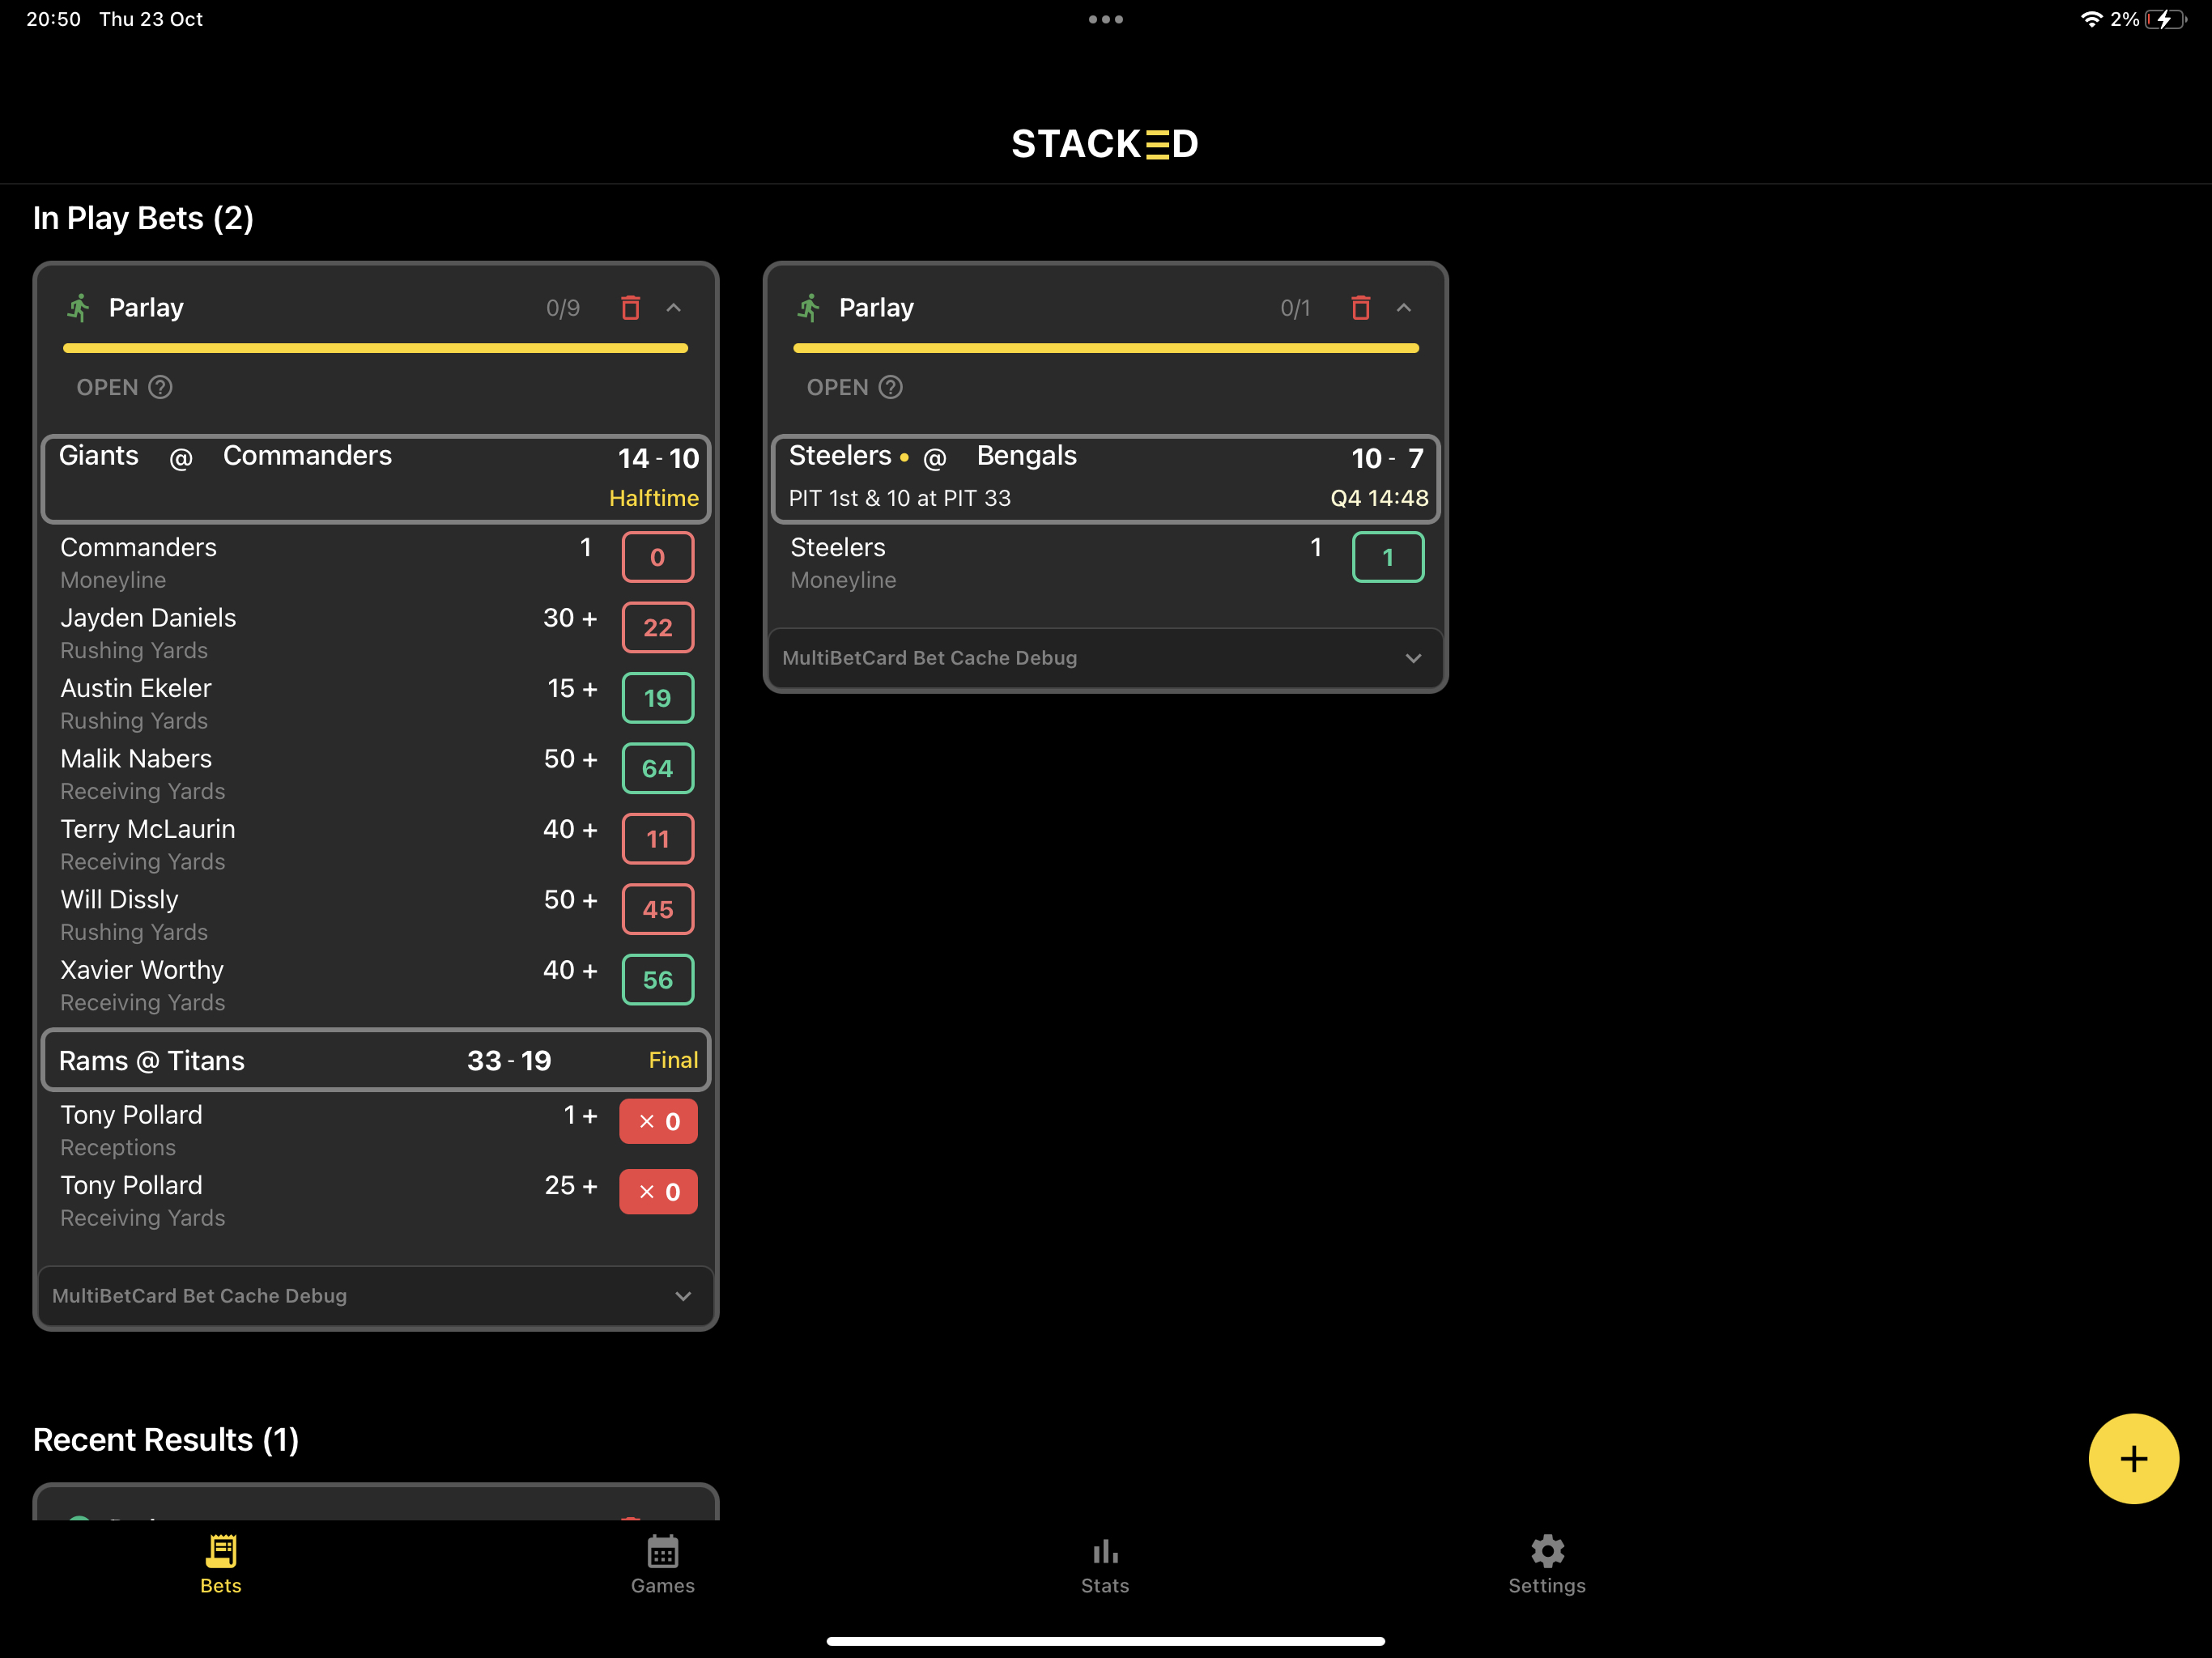The width and height of the screenshot is (2212, 1658).
Task: Select the Xavier Worthy leg name
Action: [142, 970]
